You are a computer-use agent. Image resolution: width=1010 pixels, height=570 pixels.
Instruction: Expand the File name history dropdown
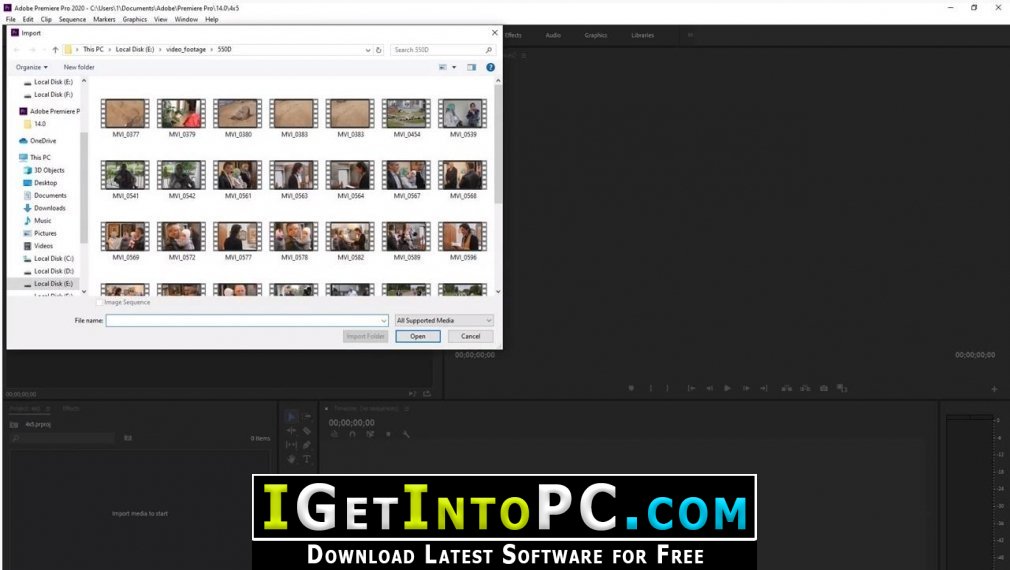384,320
